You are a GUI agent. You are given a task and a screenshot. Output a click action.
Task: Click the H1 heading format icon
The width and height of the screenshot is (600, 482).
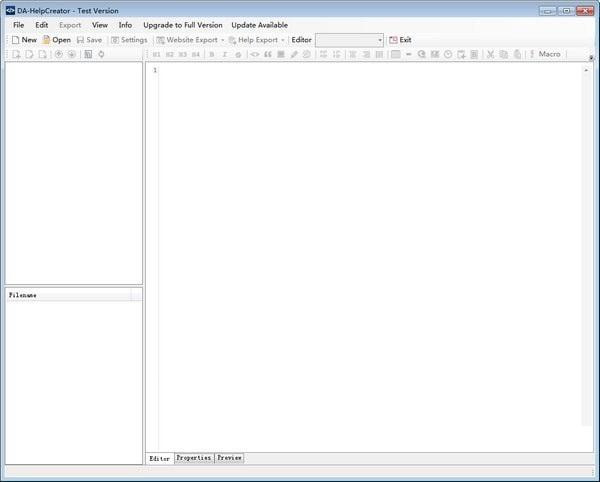pos(156,54)
